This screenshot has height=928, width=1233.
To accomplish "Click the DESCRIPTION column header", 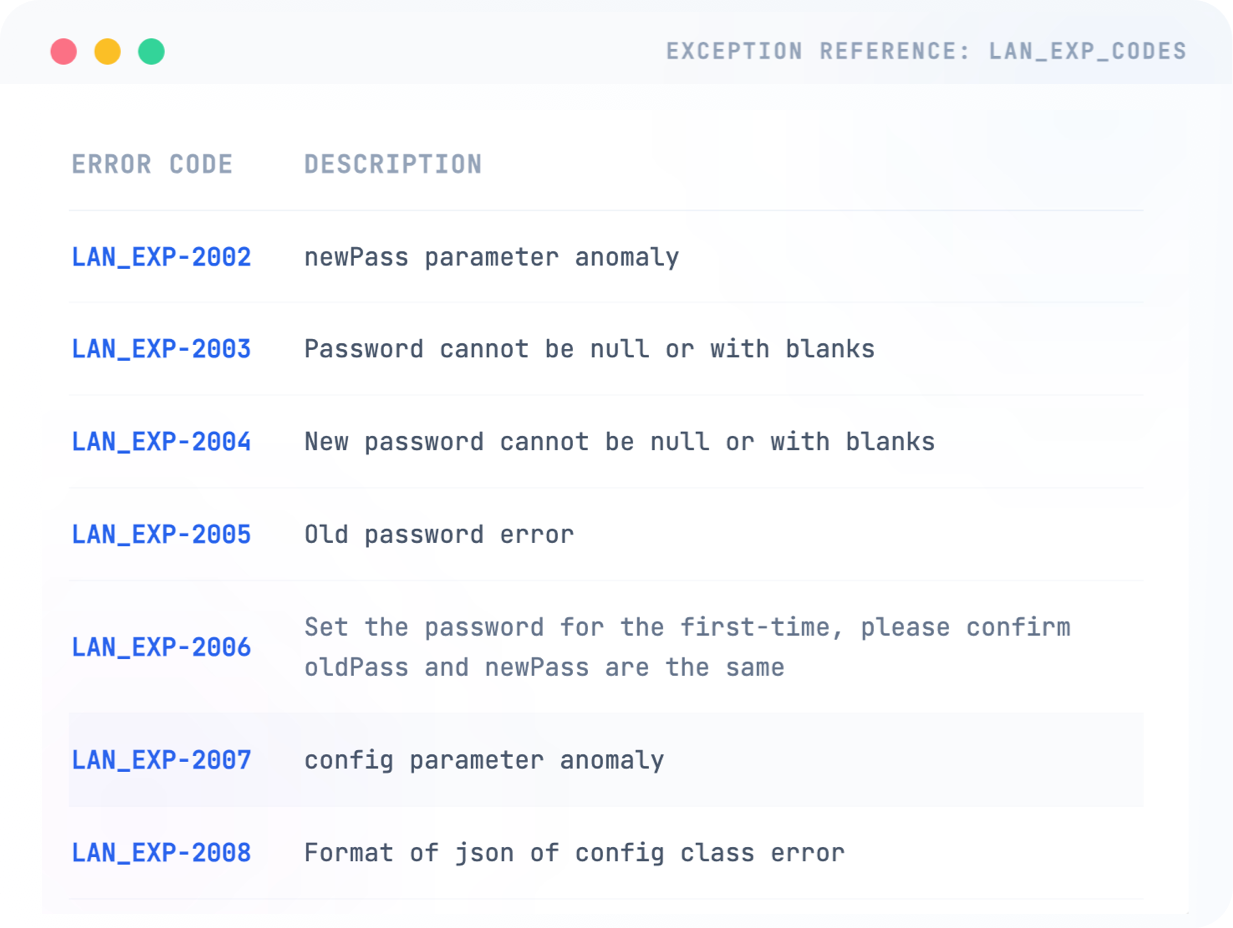I will (393, 164).
